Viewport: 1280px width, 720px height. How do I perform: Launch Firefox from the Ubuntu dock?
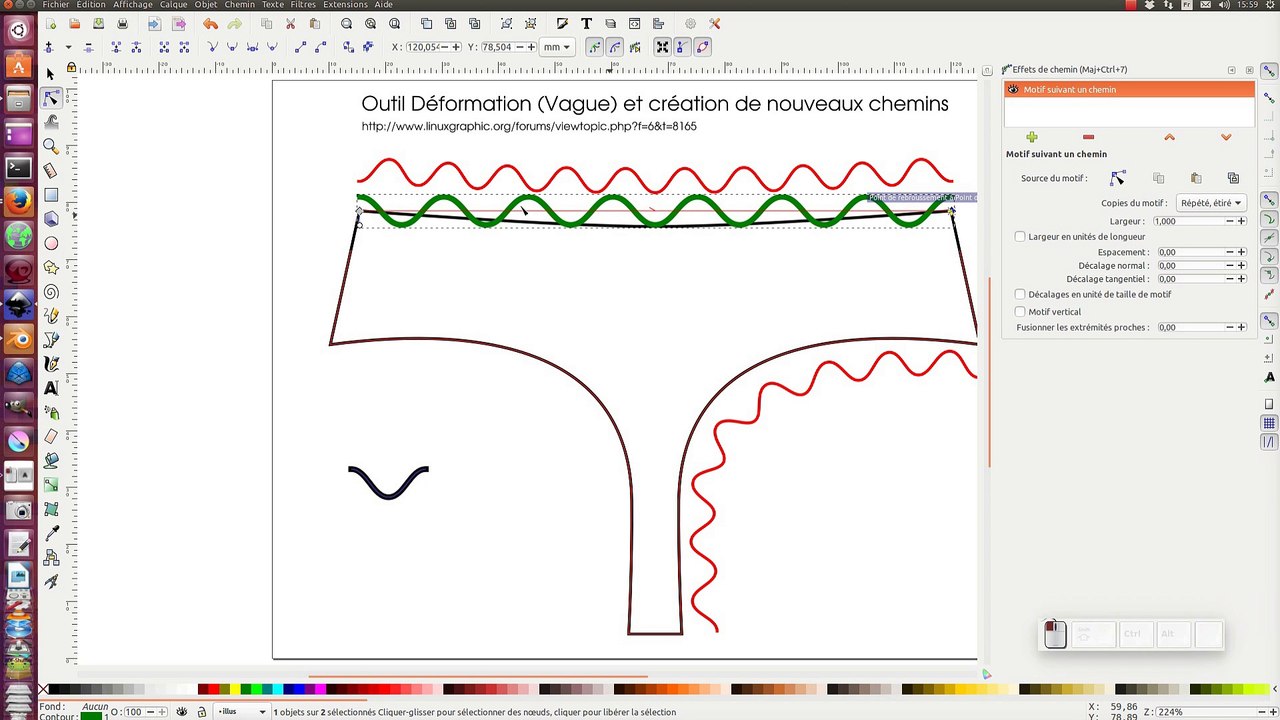[18, 204]
